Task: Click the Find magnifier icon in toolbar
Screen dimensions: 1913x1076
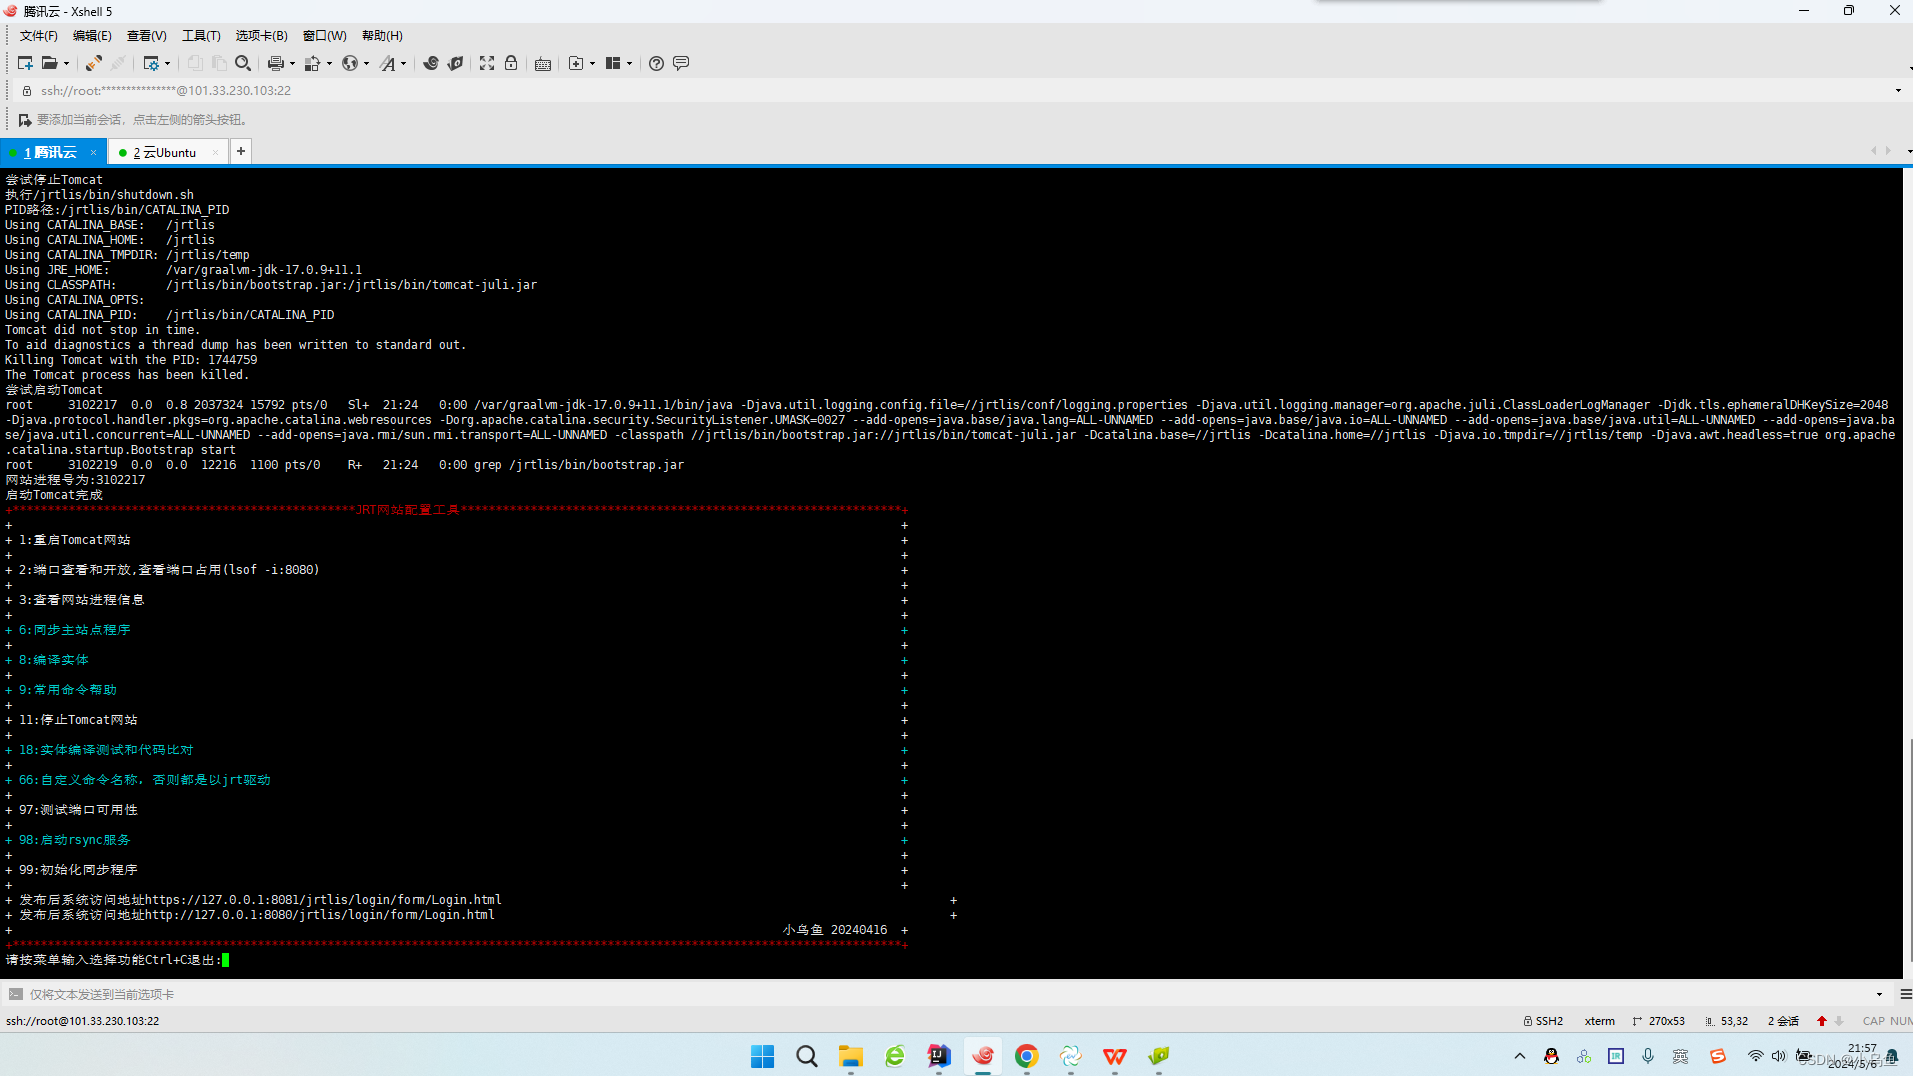Action: point(243,63)
